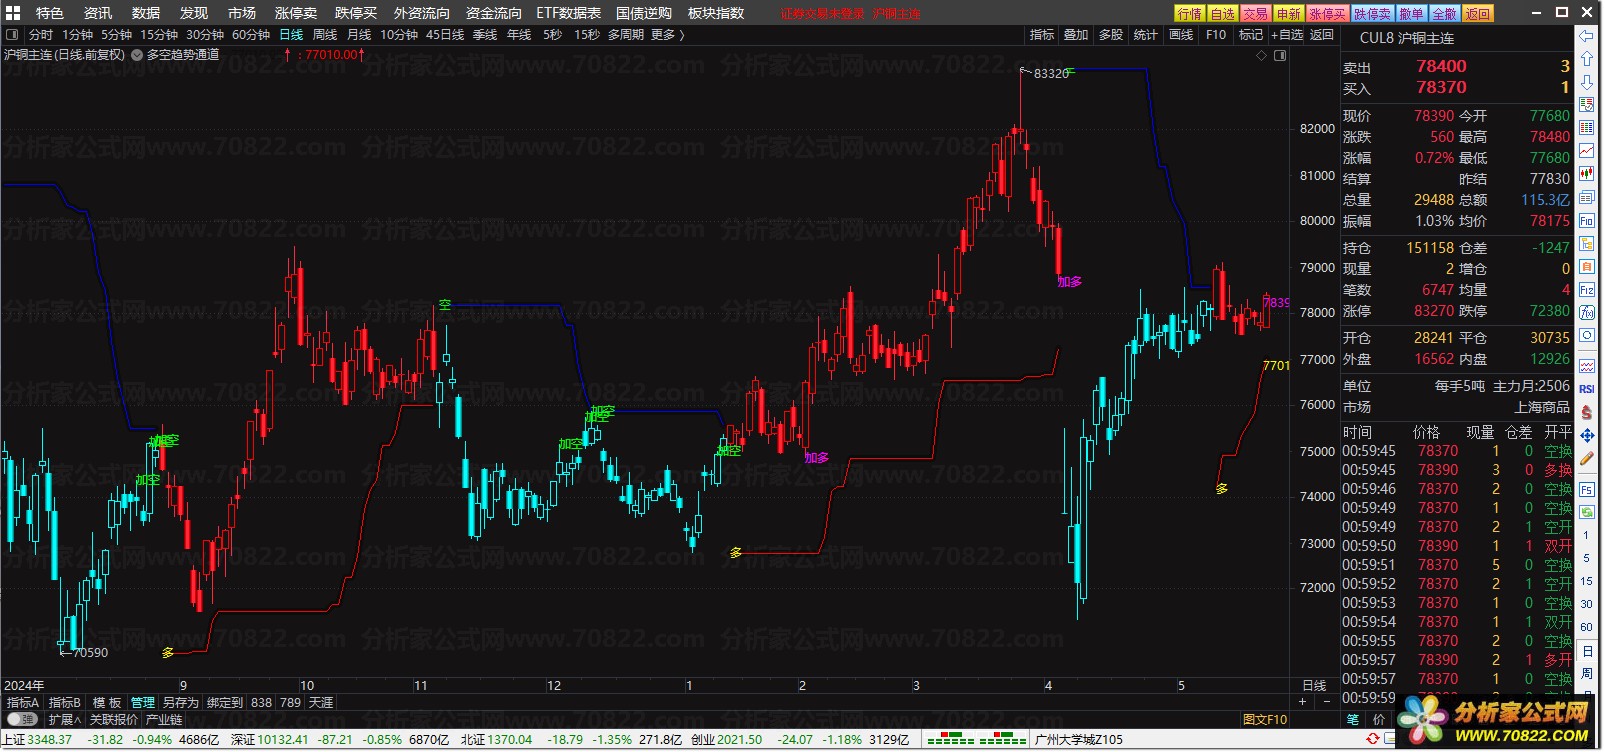Viewport: 1605px width, 752px height.
Task: Click the square icon left of 分时
Action: click(12, 34)
